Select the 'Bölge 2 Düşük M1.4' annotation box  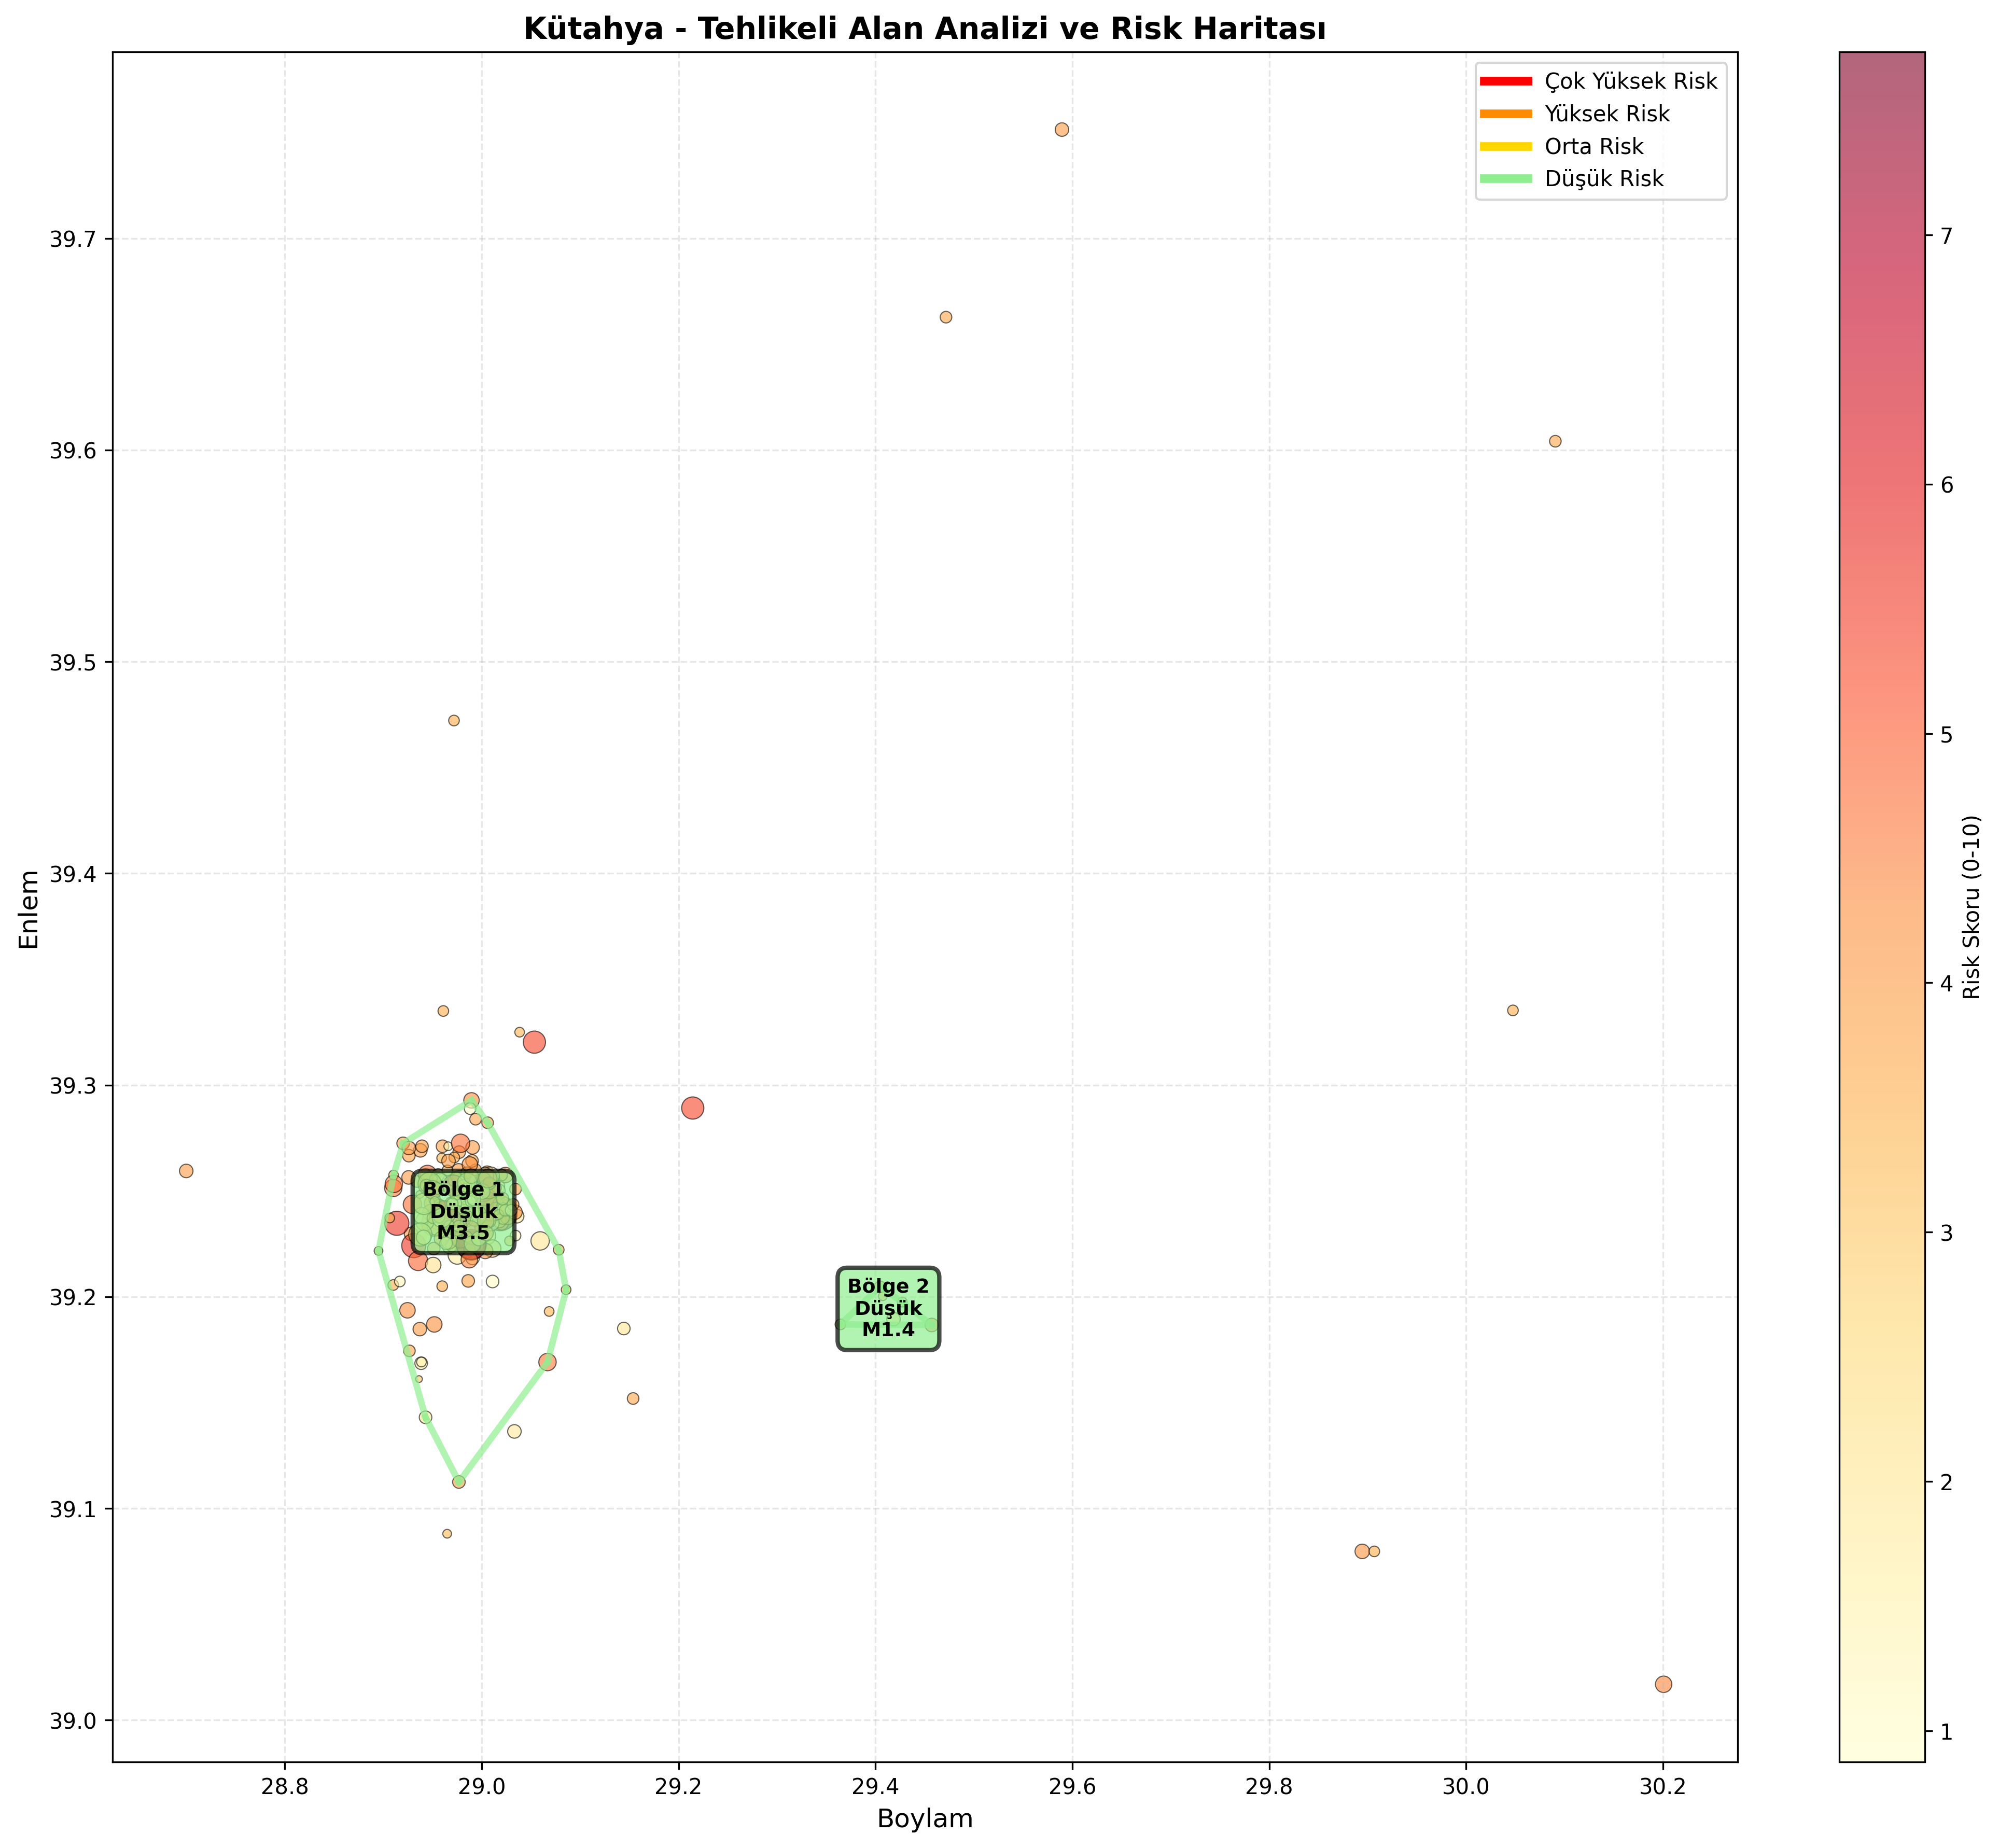888,1308
